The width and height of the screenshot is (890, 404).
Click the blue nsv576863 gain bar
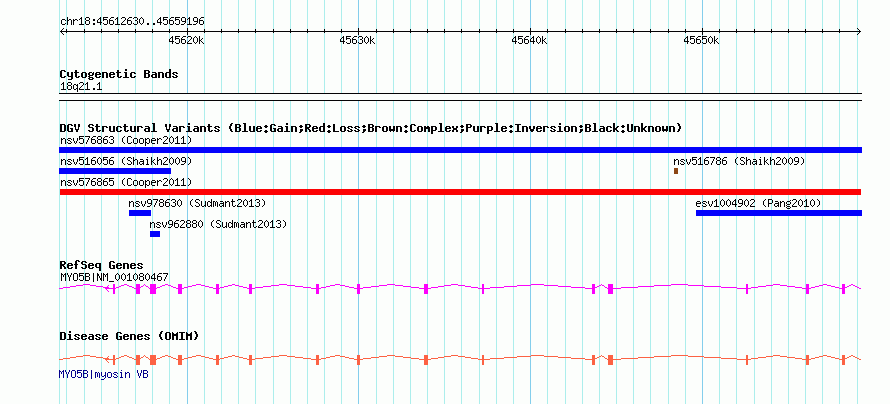coord(460,150)
